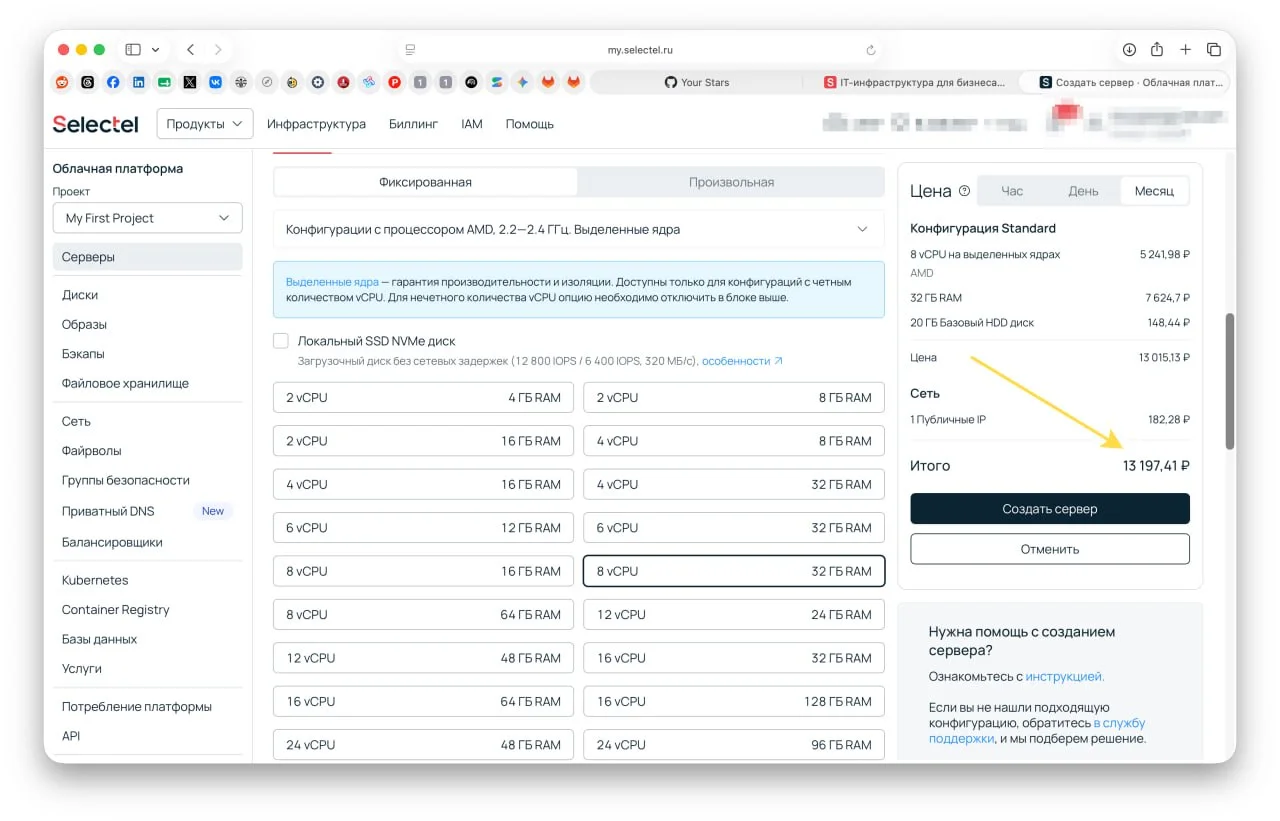Select the 24 vCPU 96 ГБ RAM configuration

pos(734,744)
